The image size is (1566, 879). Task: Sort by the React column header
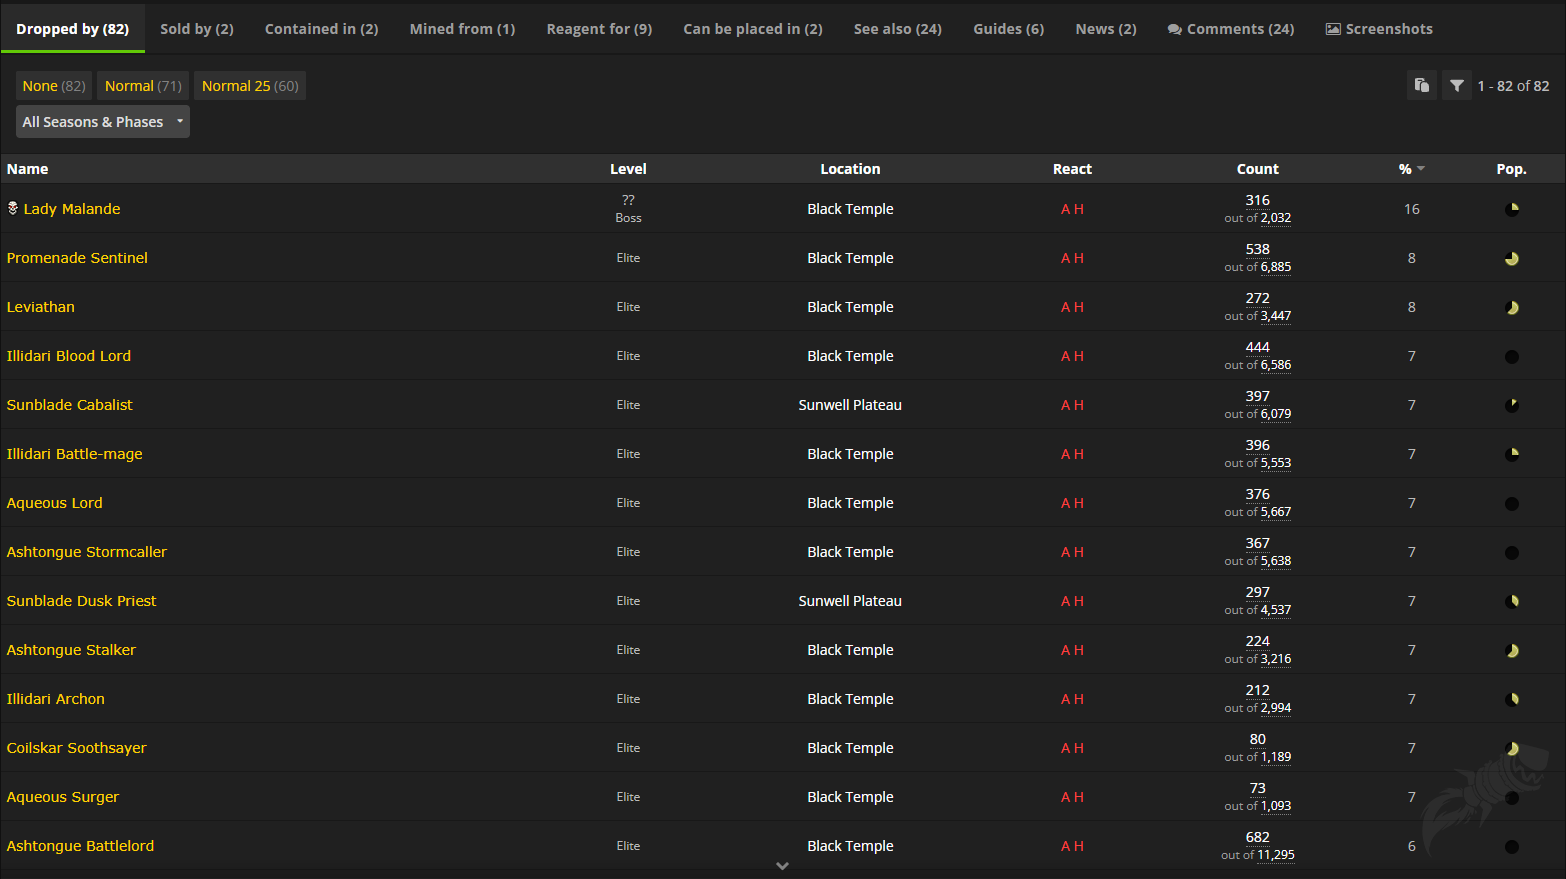[x=1072, y=169]
